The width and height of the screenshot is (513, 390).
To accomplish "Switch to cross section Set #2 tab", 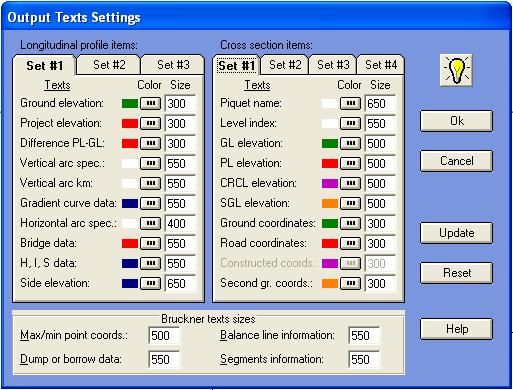I will [x=285, y=65].
